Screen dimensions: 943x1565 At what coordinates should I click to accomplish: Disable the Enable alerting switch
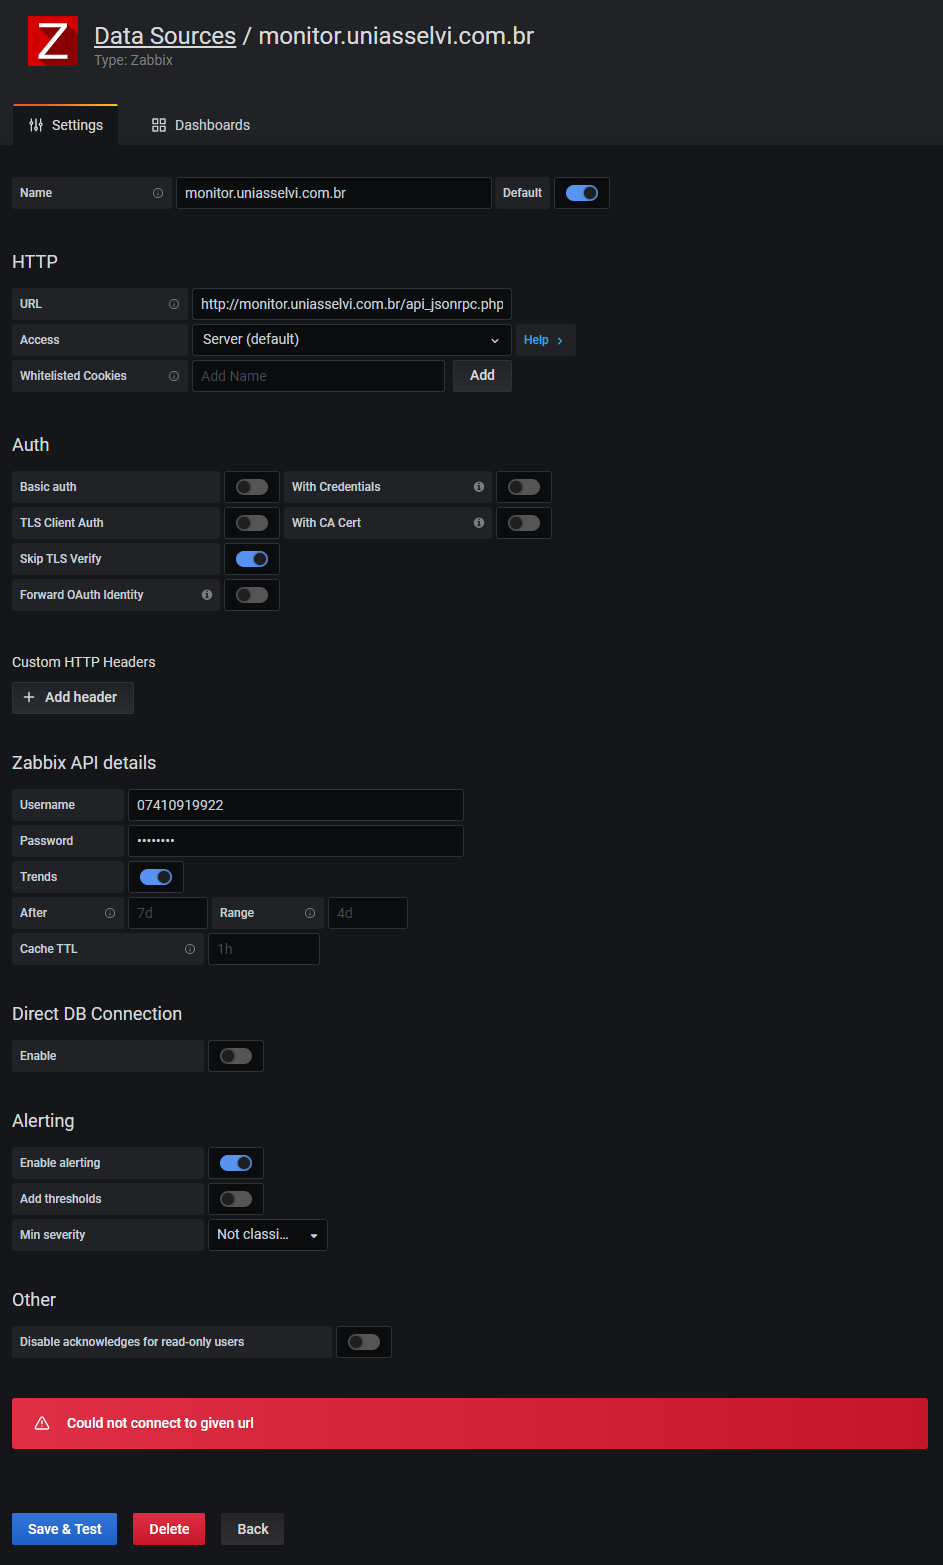(x=236, y=1163)
